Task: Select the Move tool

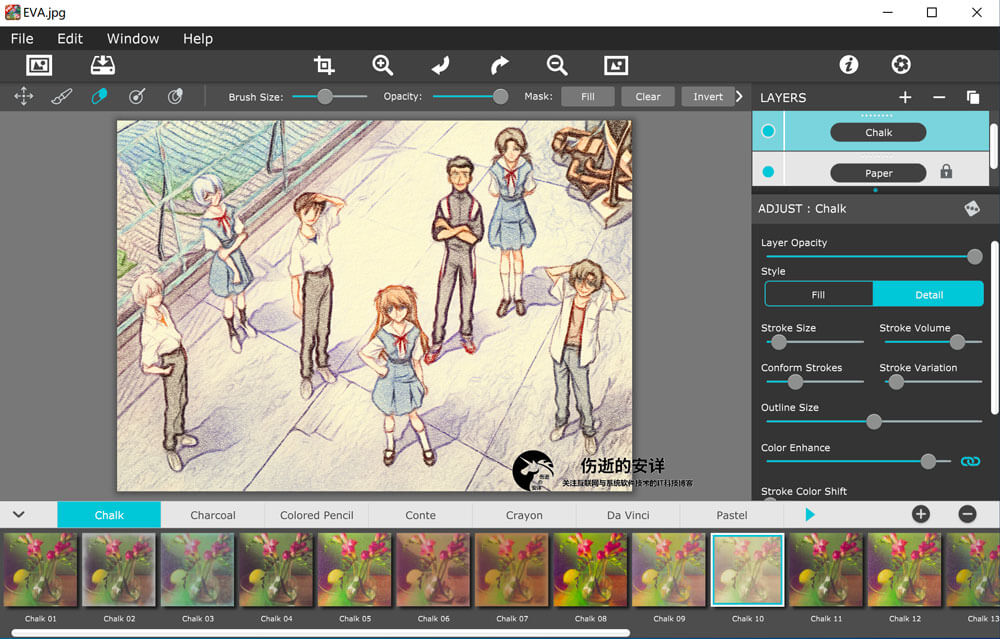Action: 24,96
